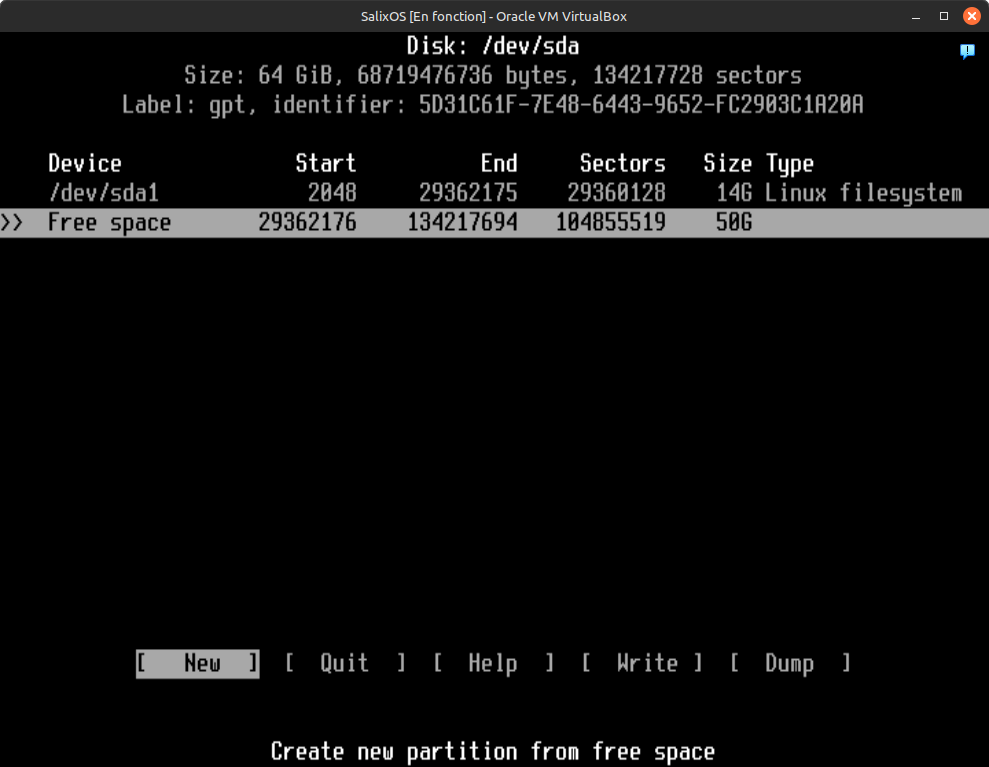Viewport: 989px width, 767px height.
Task: Click the Size column header
Action: click(x=727, y=164)
